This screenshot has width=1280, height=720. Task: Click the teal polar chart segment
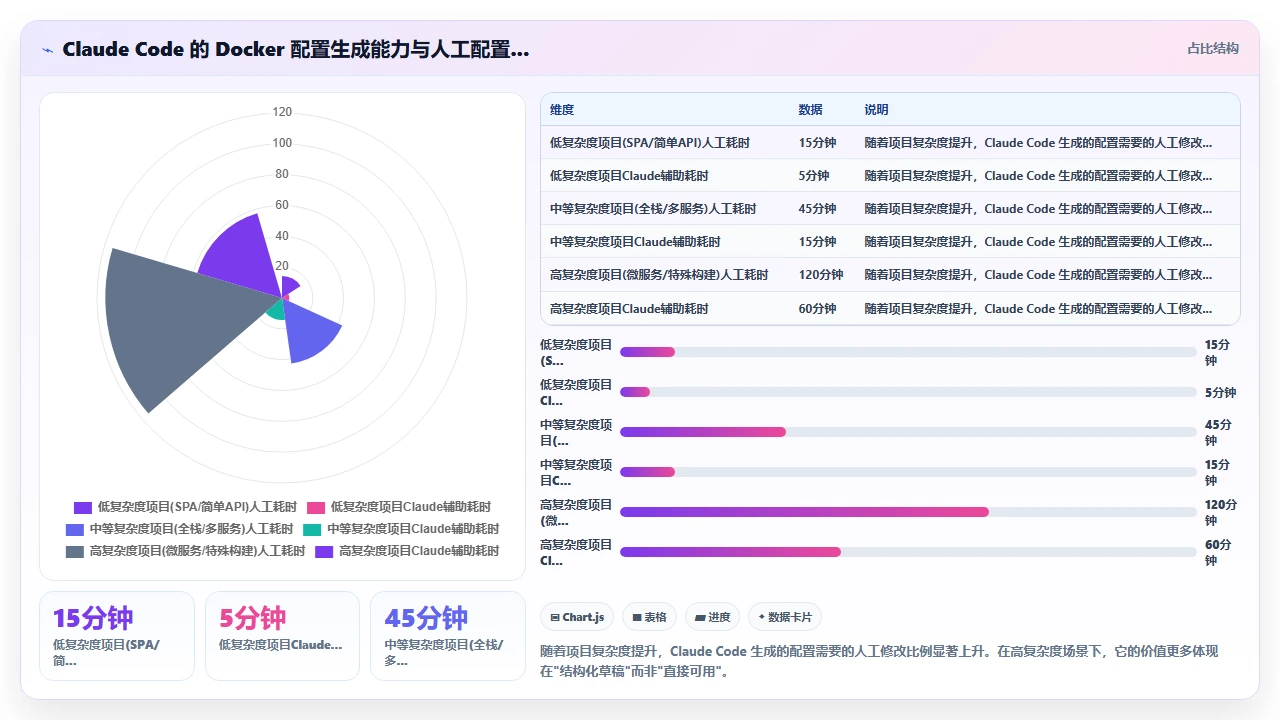click(277, 308)
